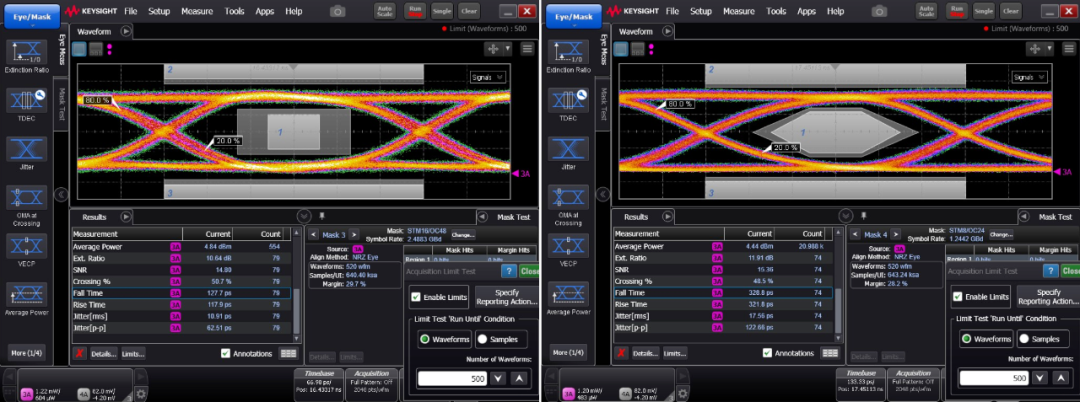This screenshot has width=1080, height=402.
Task: Select Samples radio button in right window
Action: [1024, 339]
